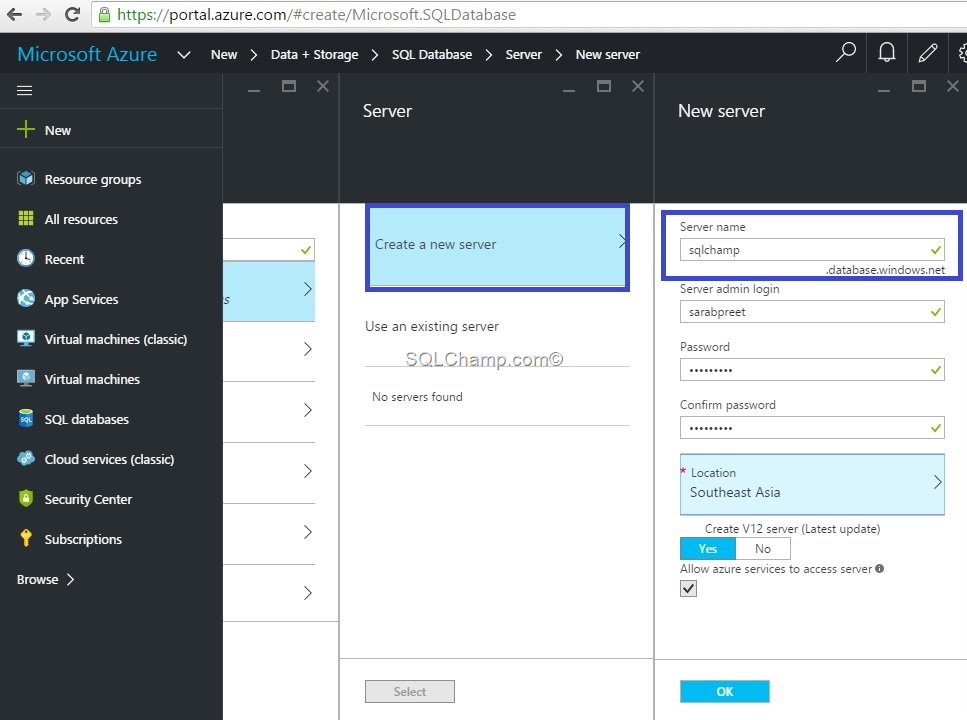Close the Server blade
The width and height of the screenshot is (967, 720).
[x=638, y=86]
